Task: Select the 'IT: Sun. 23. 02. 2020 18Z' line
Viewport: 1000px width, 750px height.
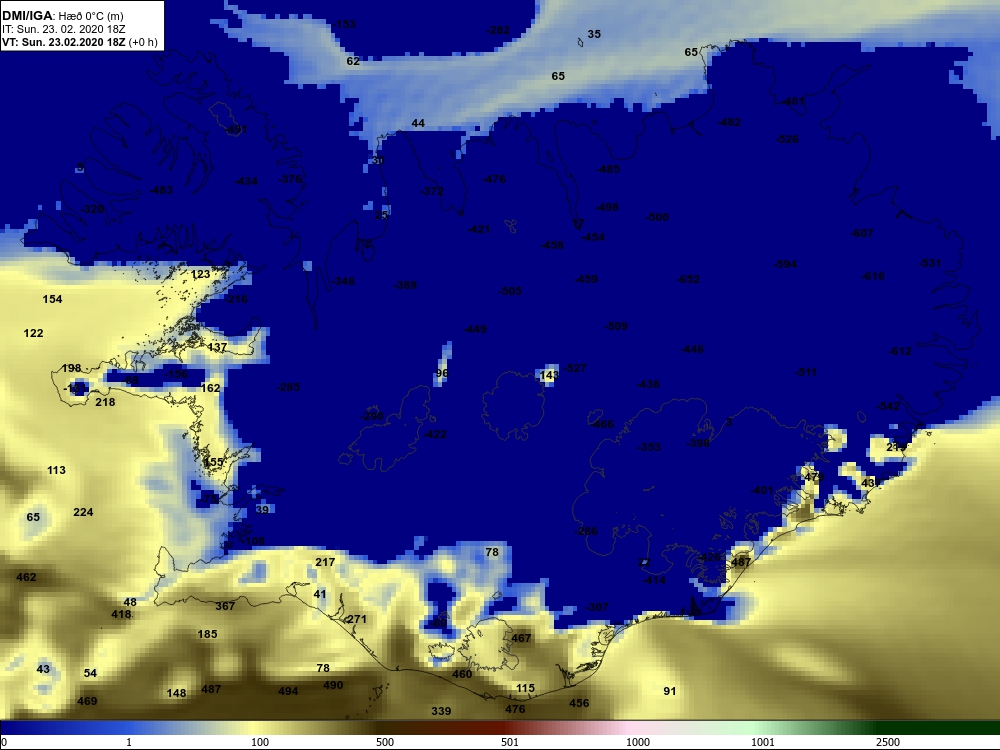Action: (x=63, y=29)
